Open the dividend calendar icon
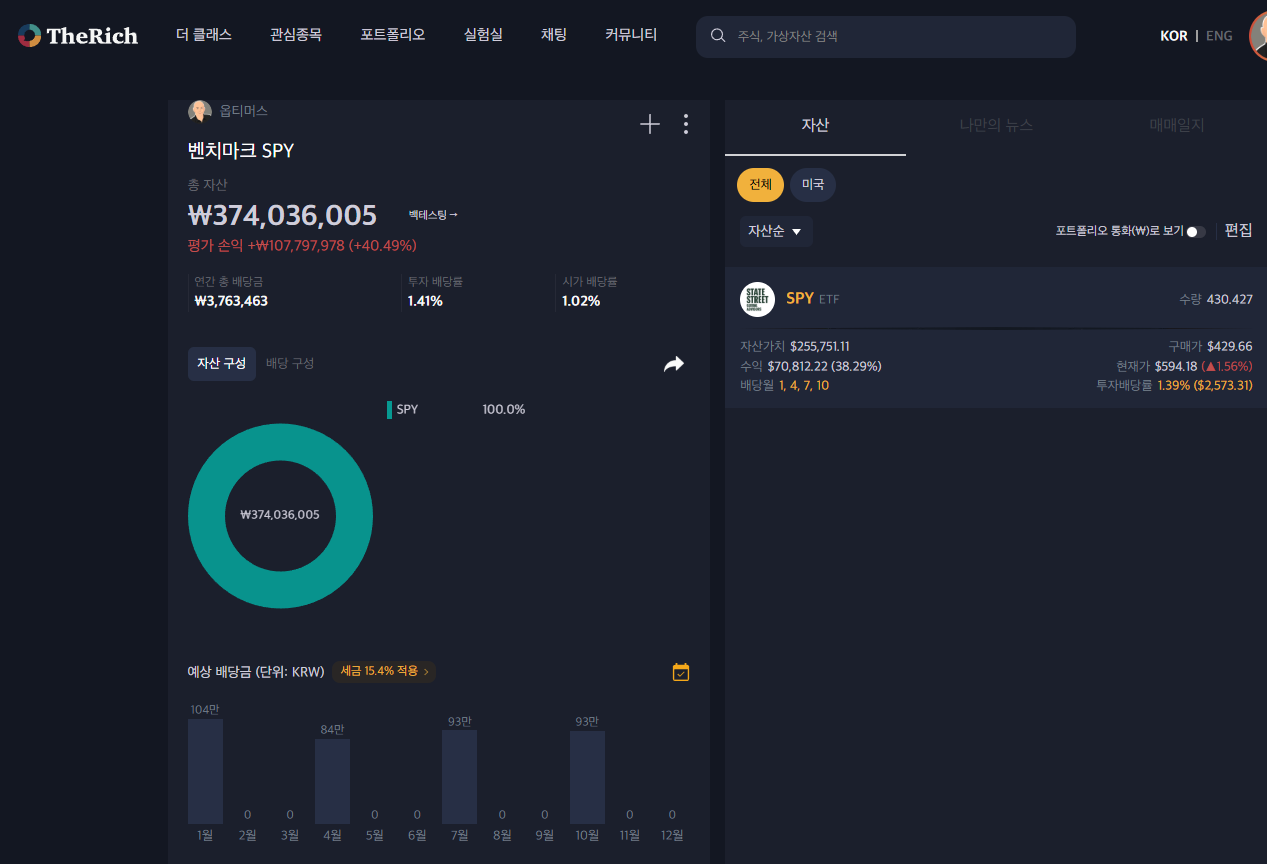1267x864 pixels. (x=681, y=672)
